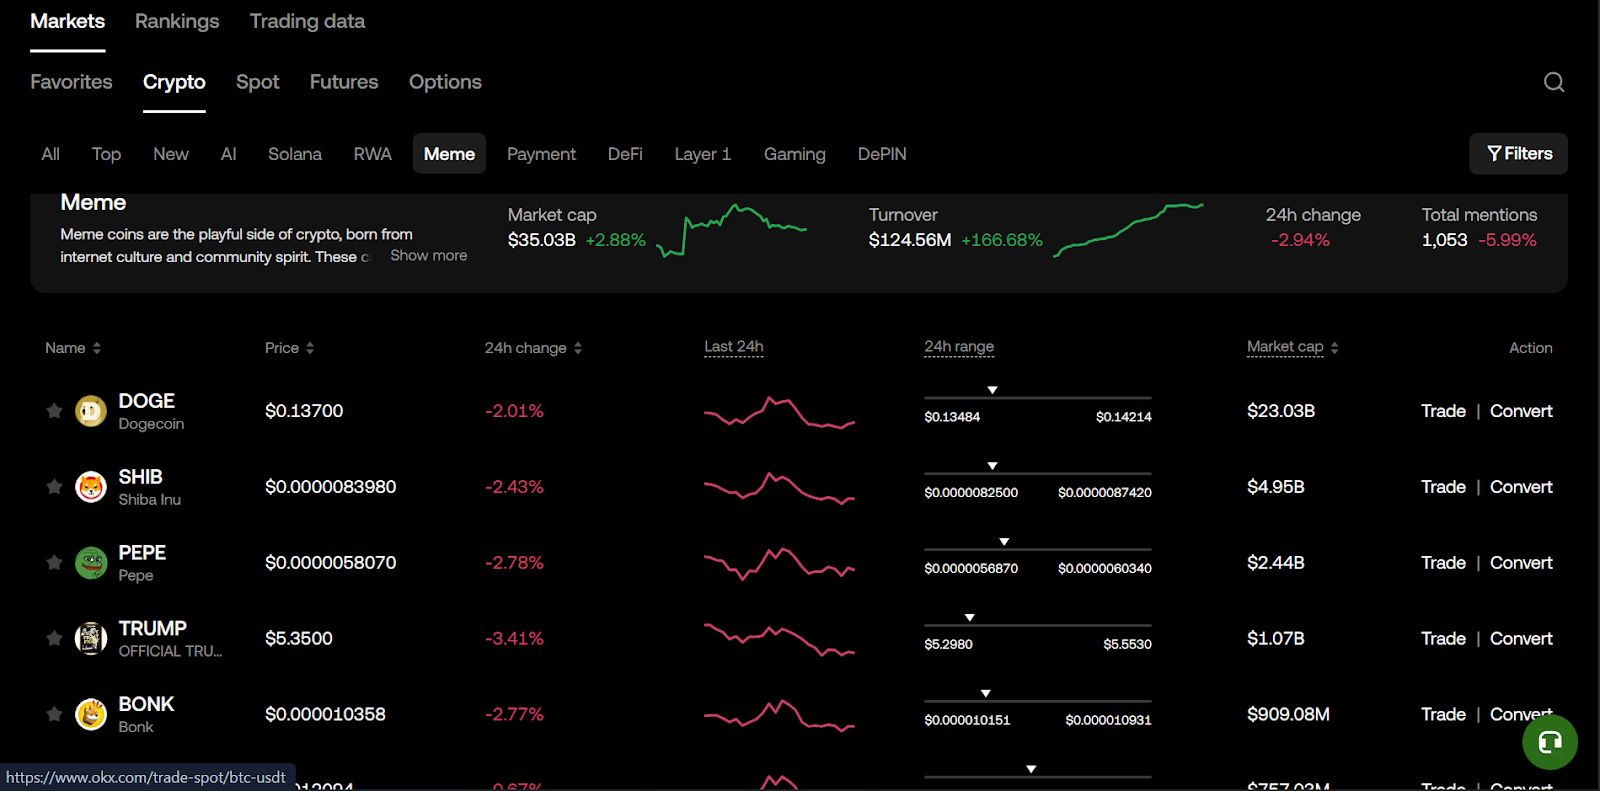
Task: Click the TRUMP coin logo
Action: tap(91, 638)
